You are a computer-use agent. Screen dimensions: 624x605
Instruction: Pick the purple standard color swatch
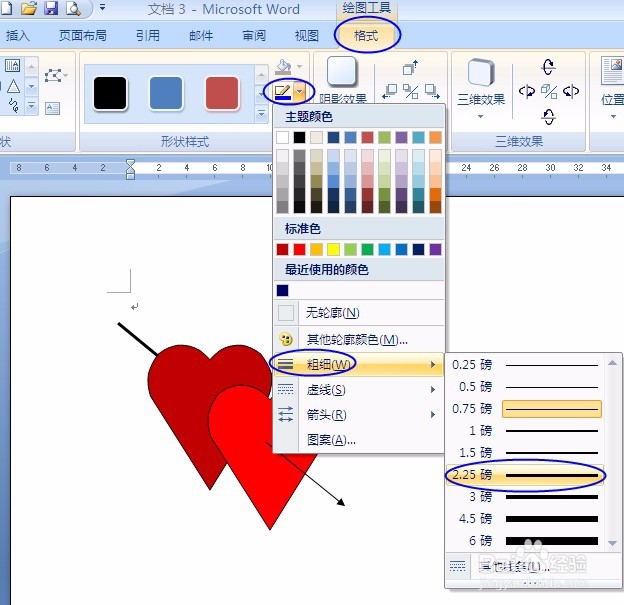coord(435,250)
